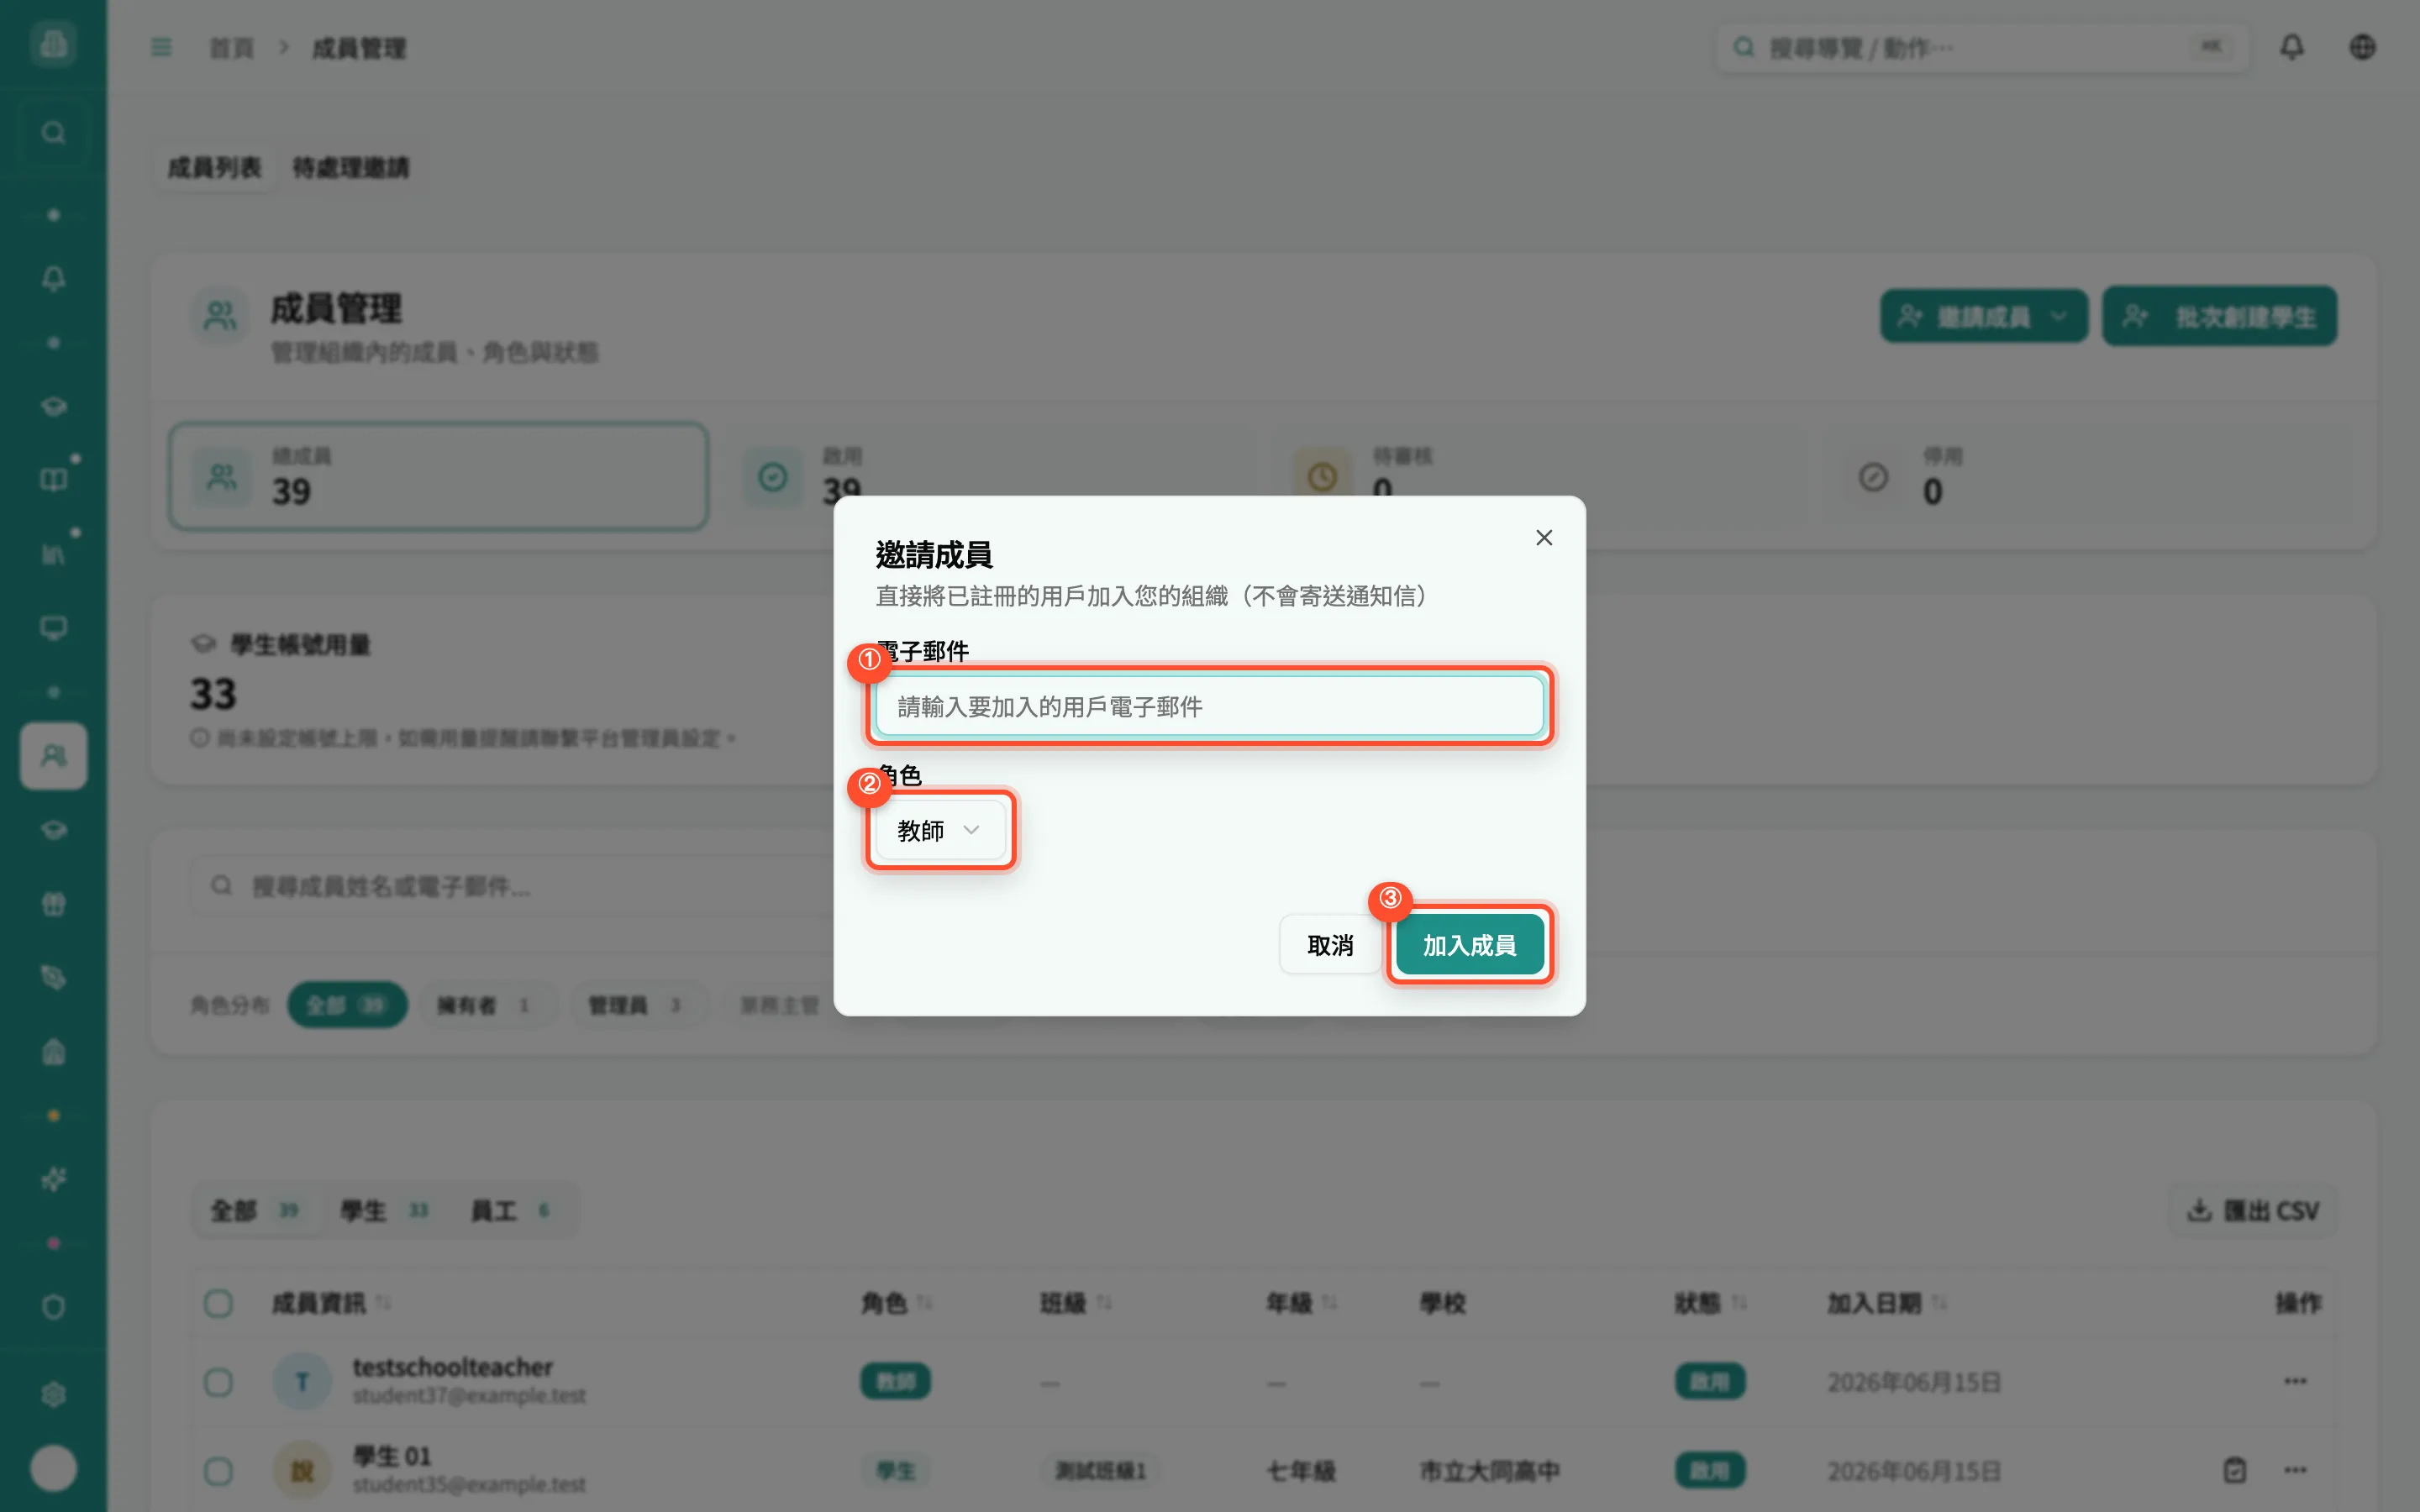Open the sidebar building icon
2420x1512 pixels.
coord(53,1052)
